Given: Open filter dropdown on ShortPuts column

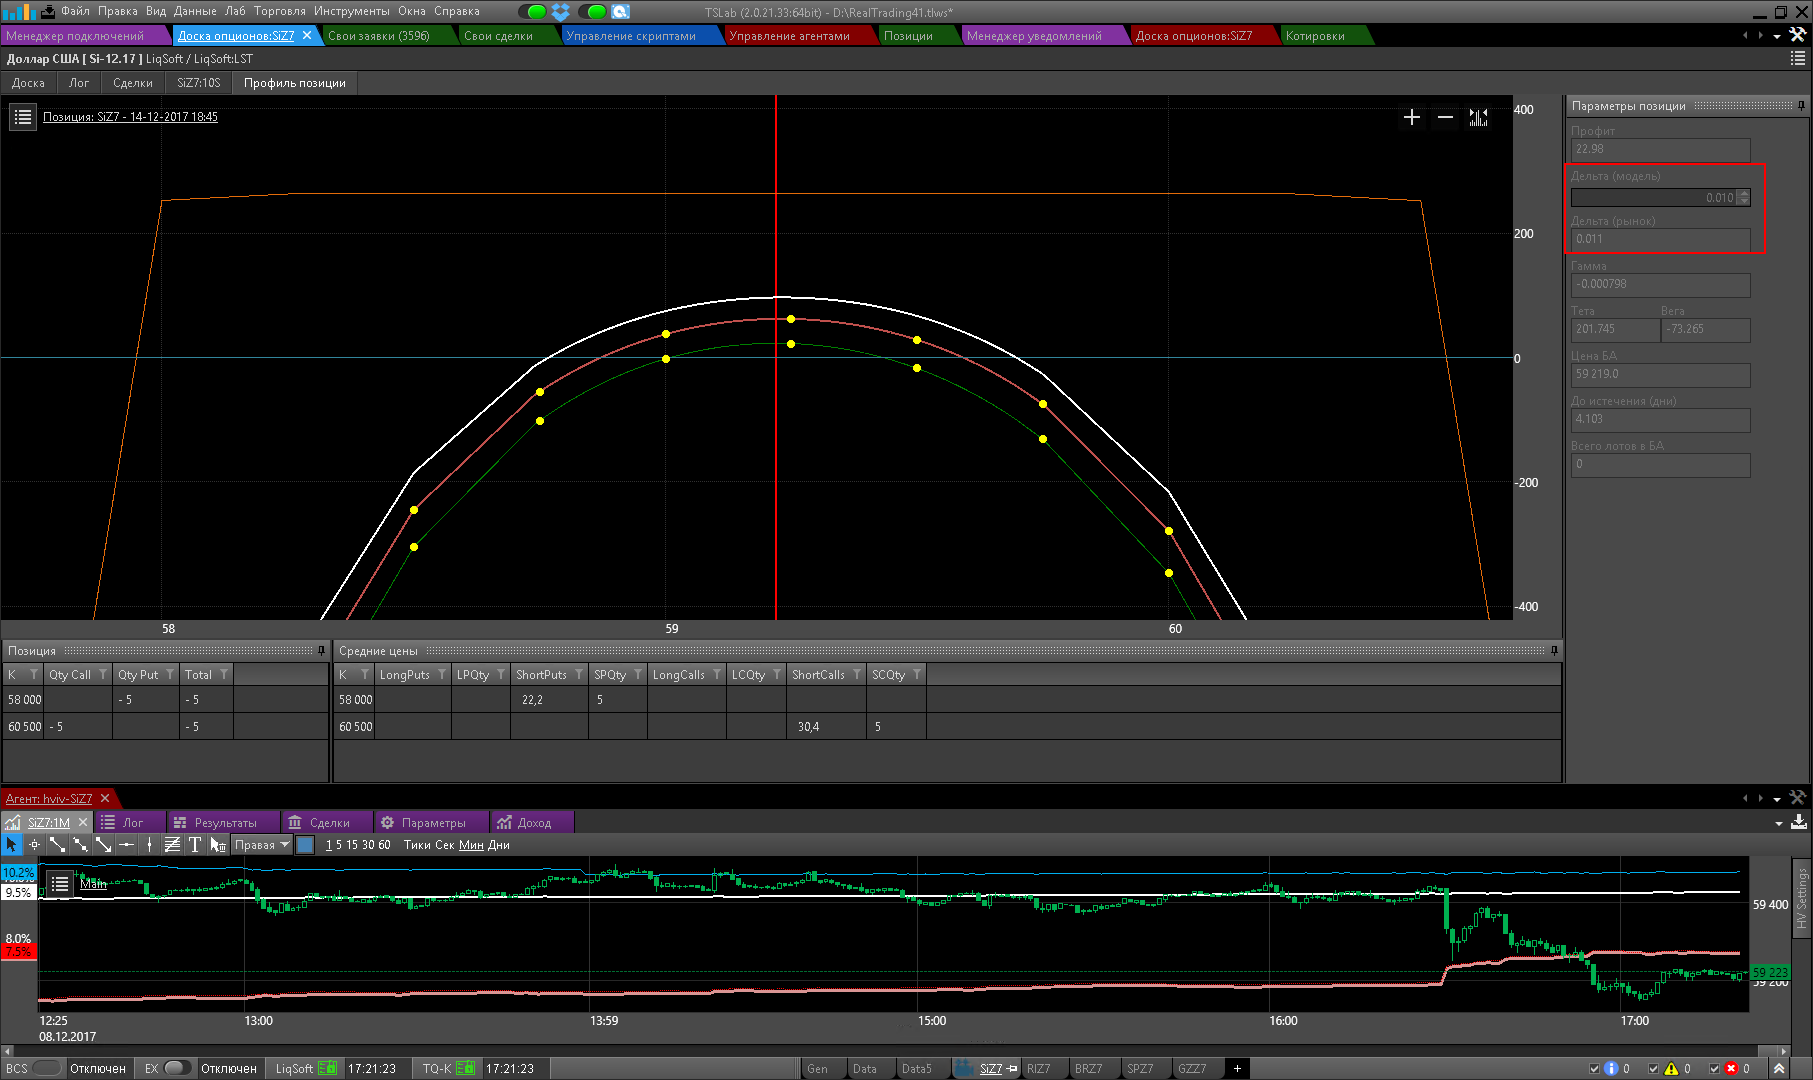Looking at the screenshot, I should pyautogui.click(x=578, y=675).
